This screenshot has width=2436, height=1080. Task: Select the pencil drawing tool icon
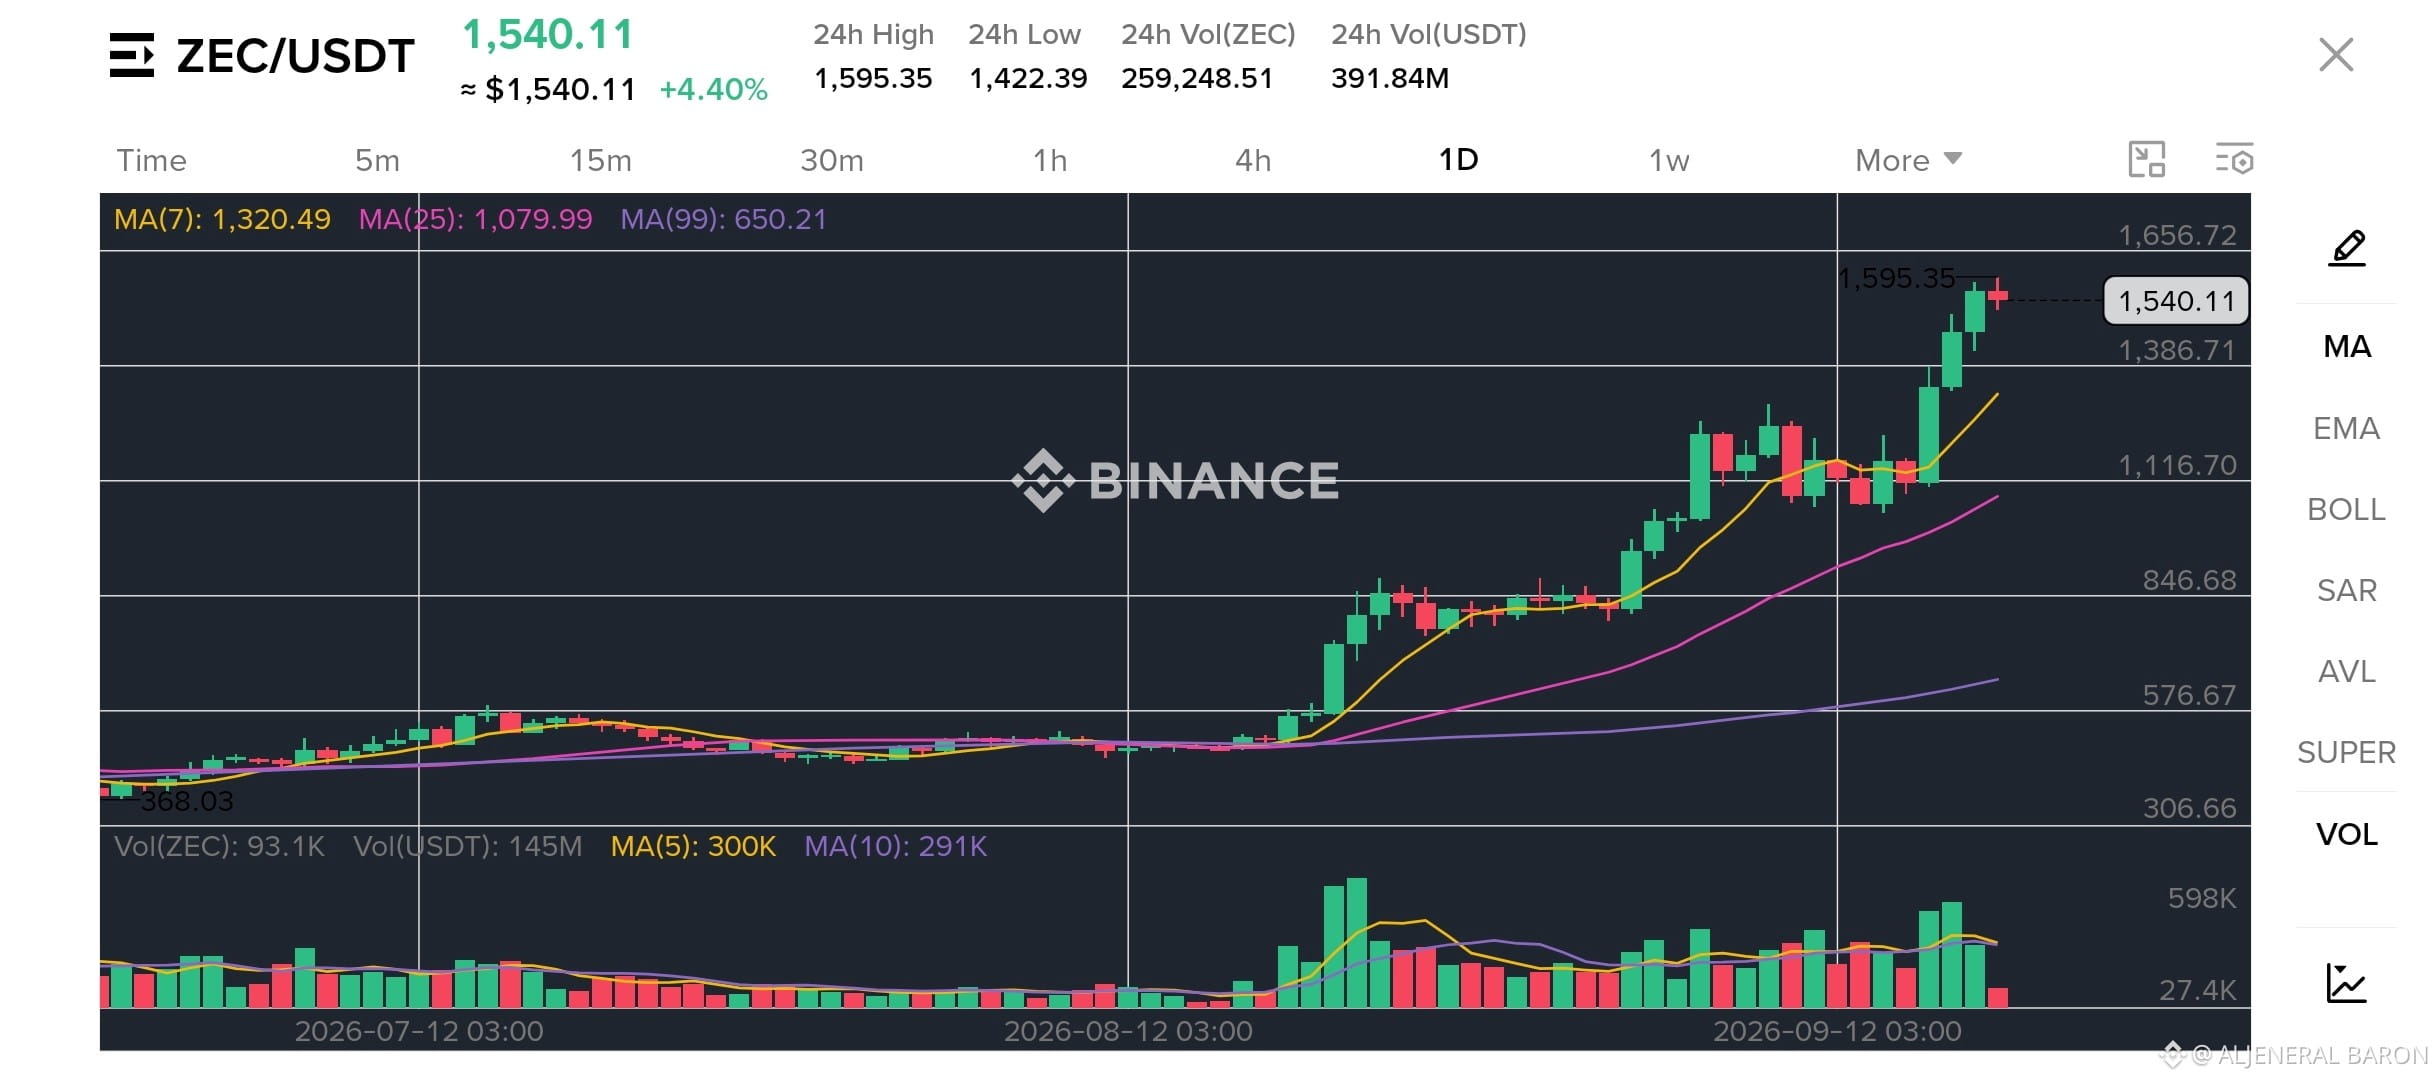[2347, 248]
